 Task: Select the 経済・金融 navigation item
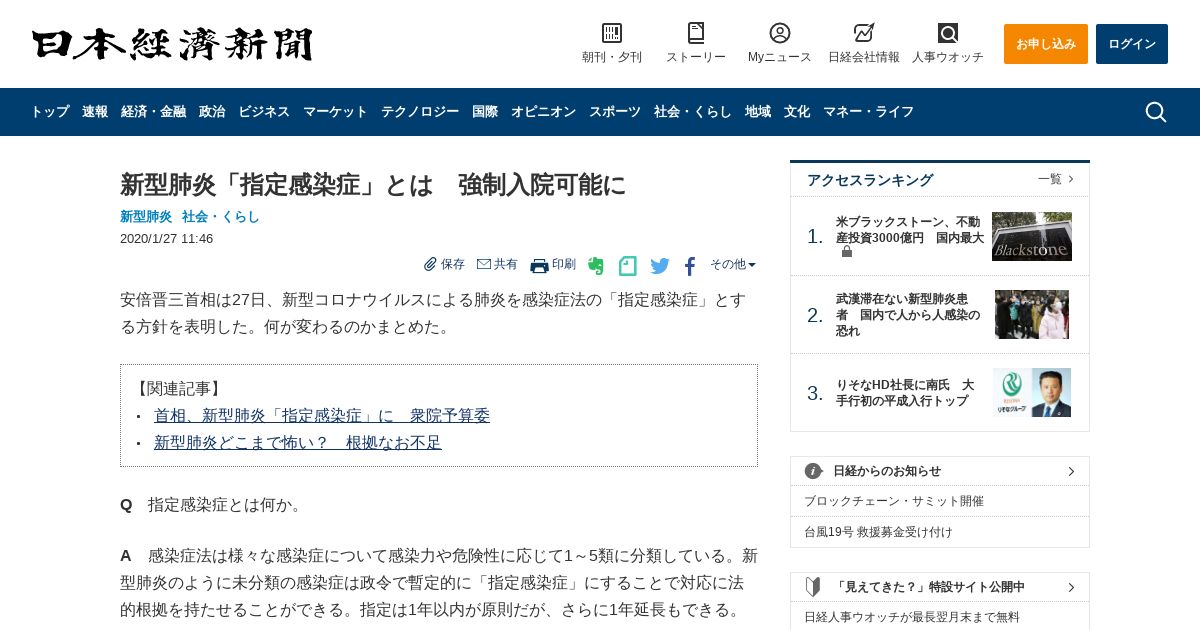click(153, 112)
